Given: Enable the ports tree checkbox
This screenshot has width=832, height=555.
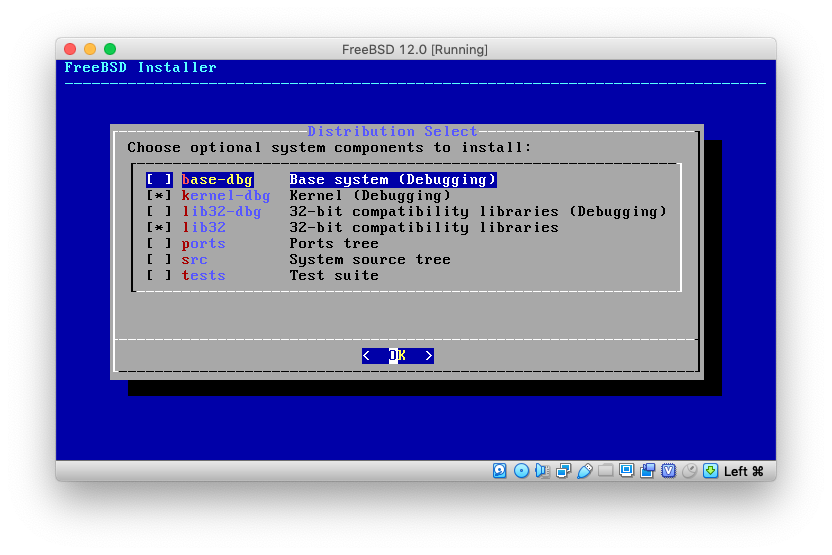Looking at the screenshot, I should click(x=159, y=244).
